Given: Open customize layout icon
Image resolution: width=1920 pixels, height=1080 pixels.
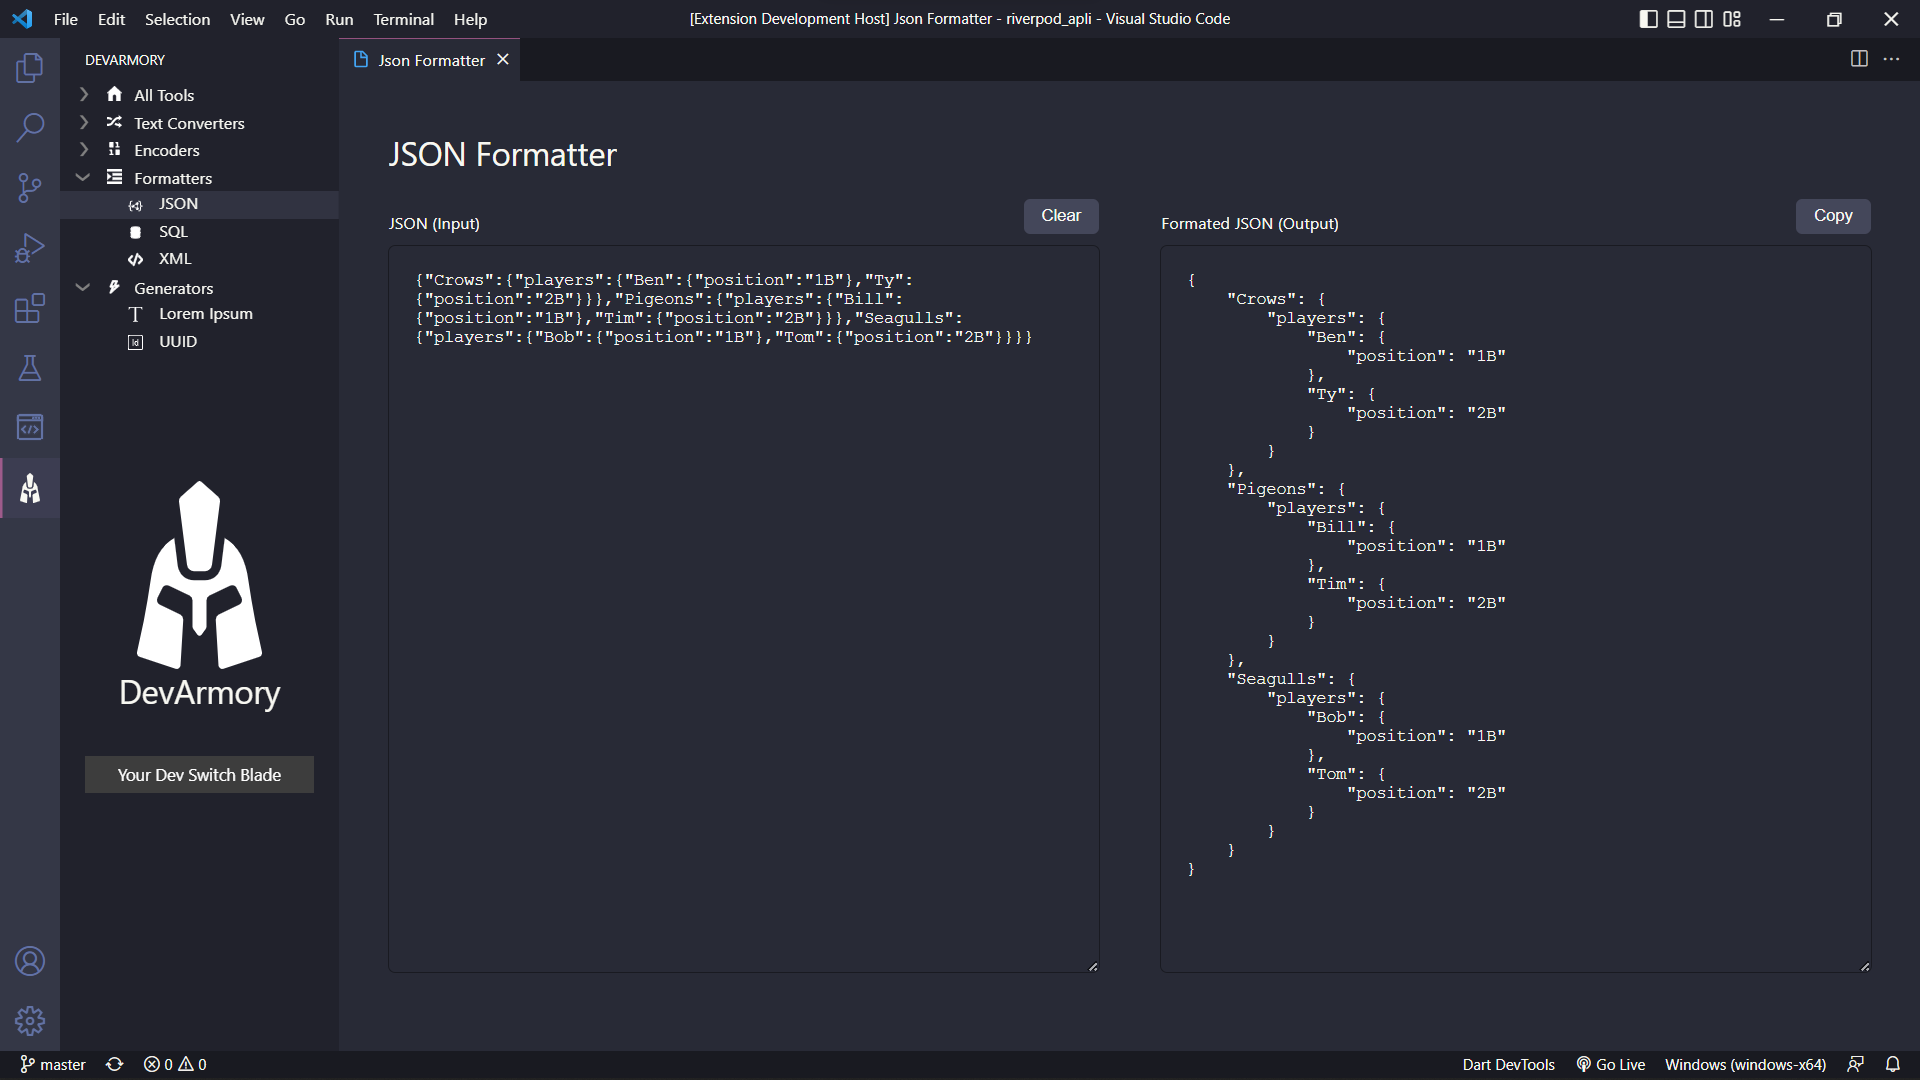Looking at the screenshot, I should click(x=1732, y=19).
